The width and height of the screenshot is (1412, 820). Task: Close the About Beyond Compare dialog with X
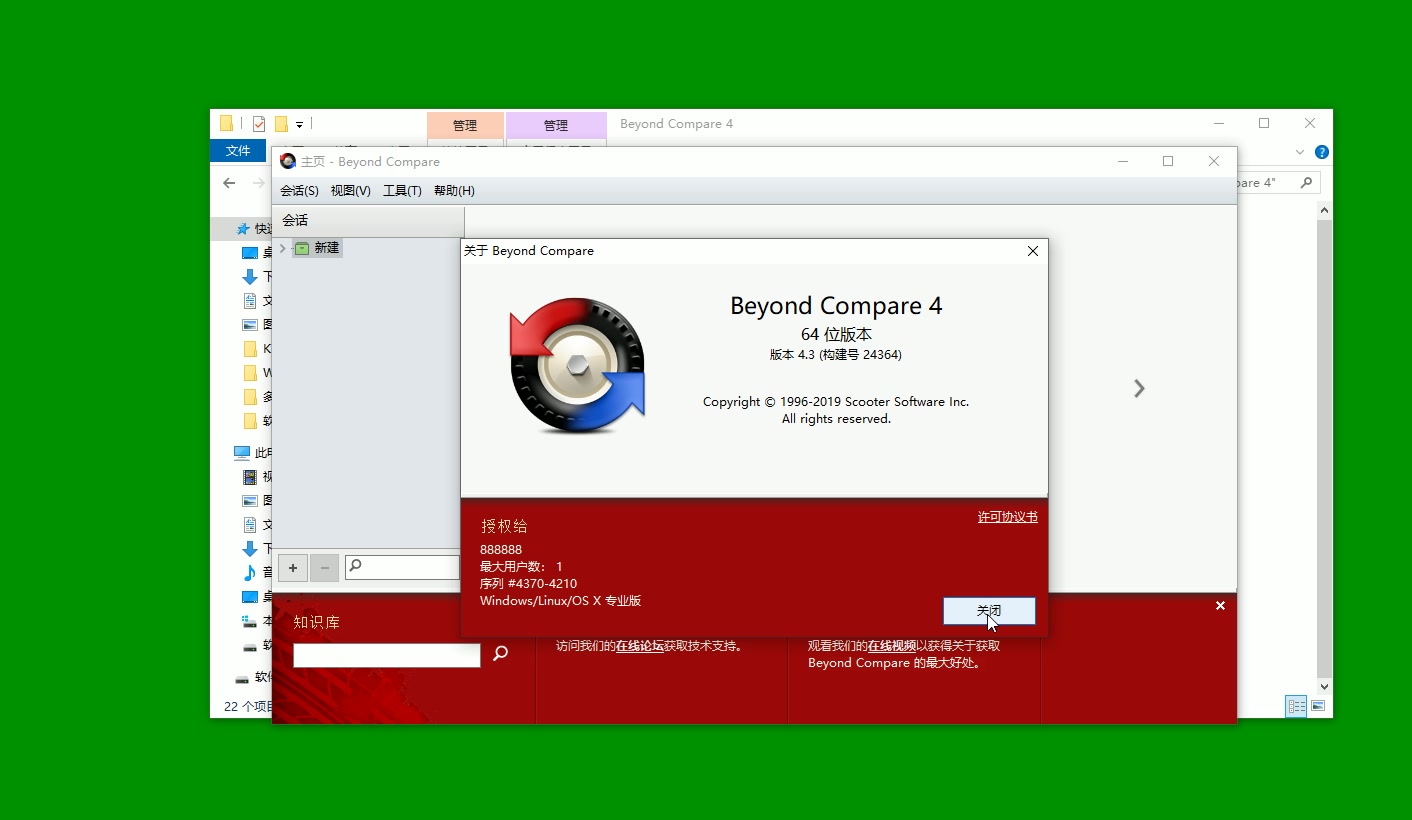pyautogui.click(x=1033, y=251)
